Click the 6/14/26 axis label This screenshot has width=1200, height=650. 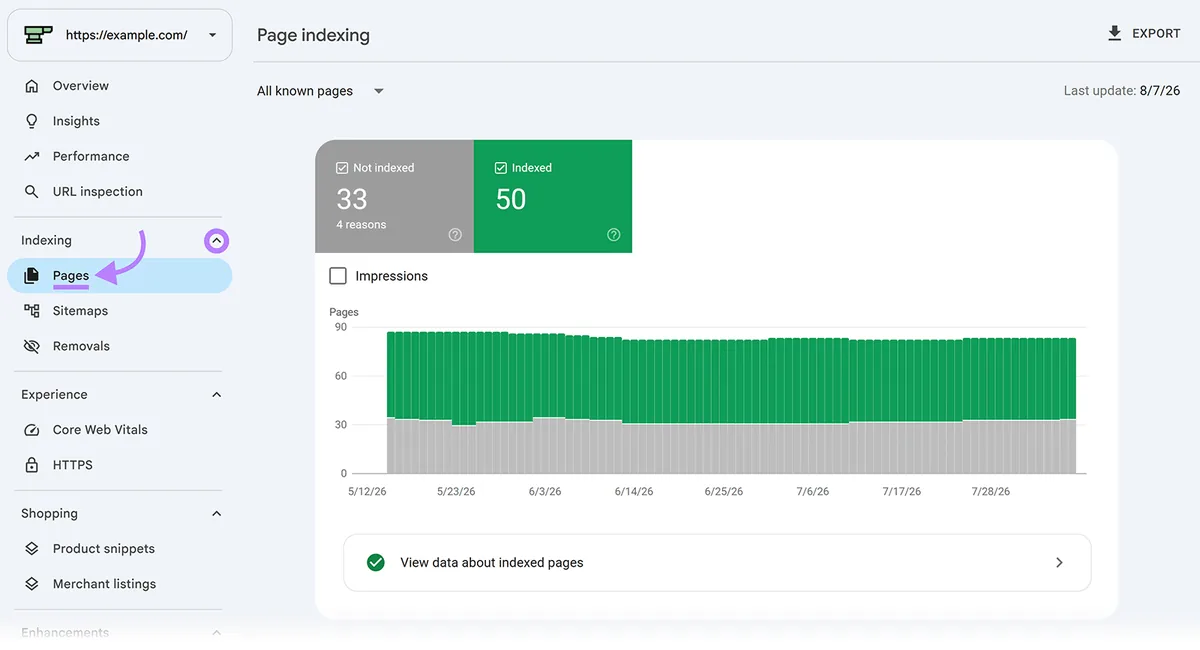coord(634,492)
